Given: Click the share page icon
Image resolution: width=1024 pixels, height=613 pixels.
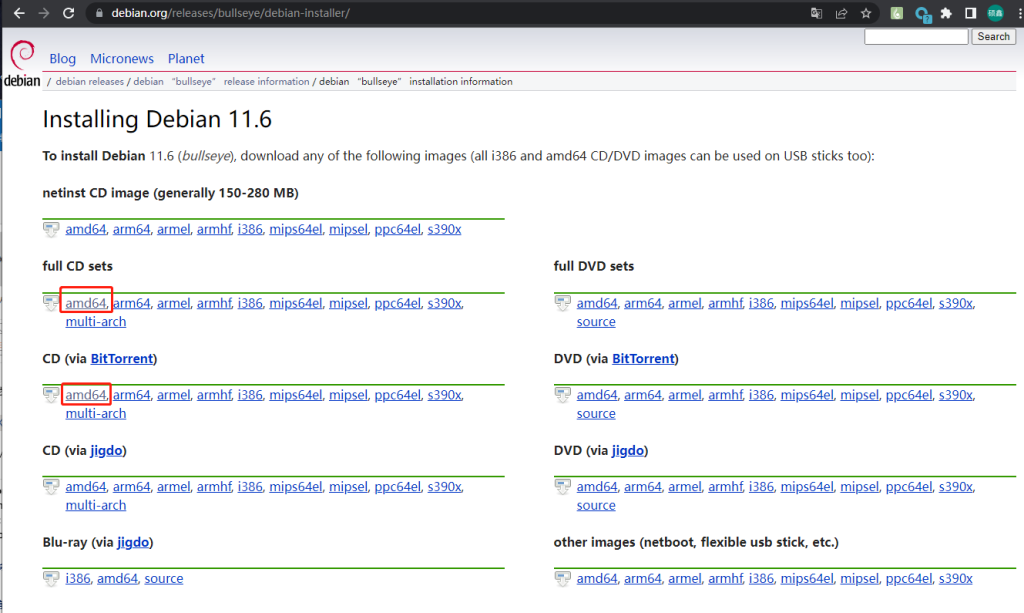Looking at the screenshot, I should click(x=842, y=14).
